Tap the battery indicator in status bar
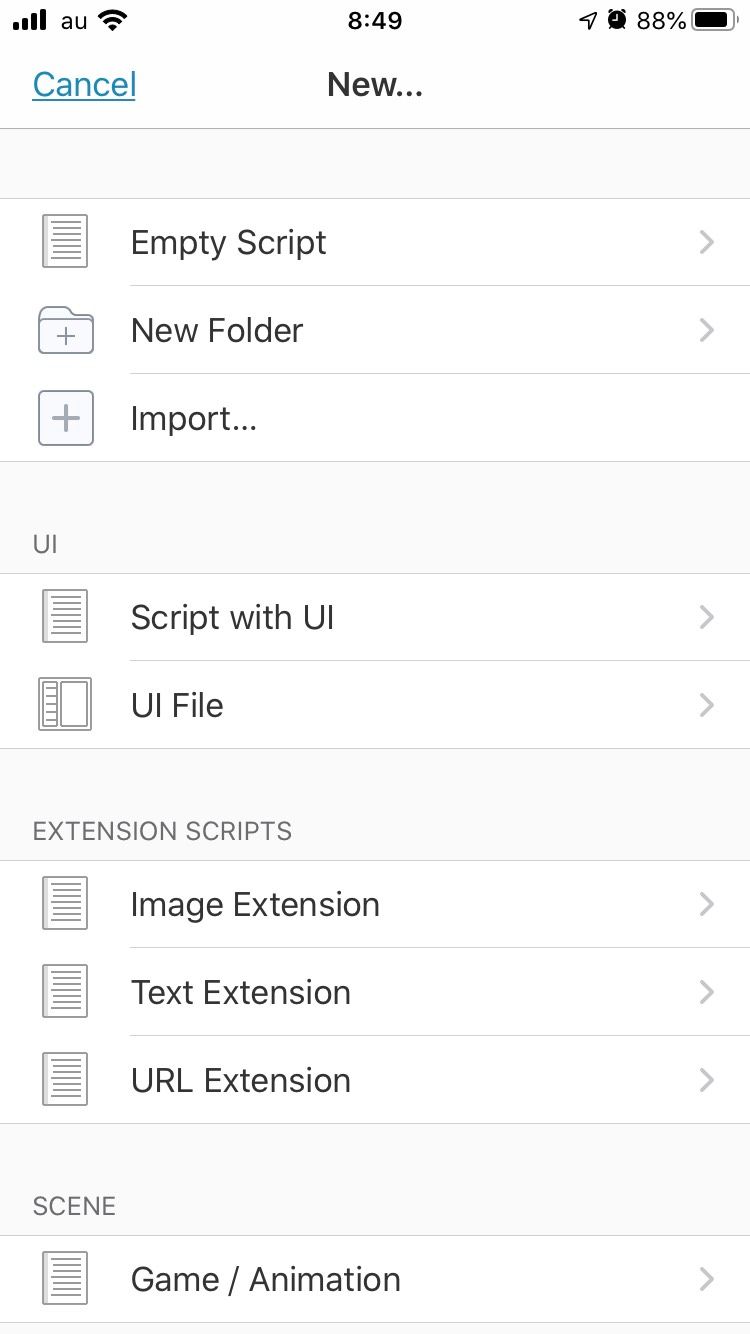 click(714, 20)
